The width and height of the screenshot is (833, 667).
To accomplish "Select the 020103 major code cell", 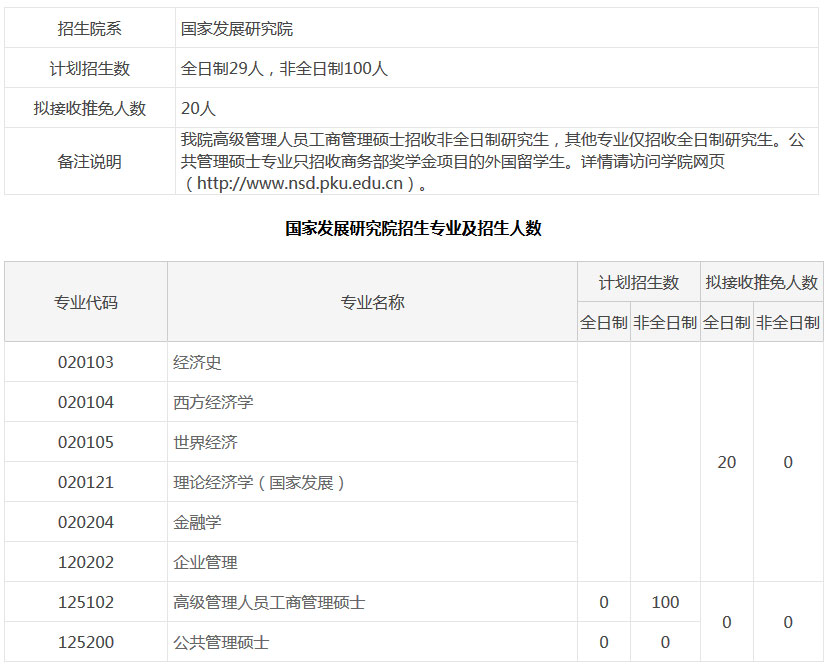I will click(86, 362).
